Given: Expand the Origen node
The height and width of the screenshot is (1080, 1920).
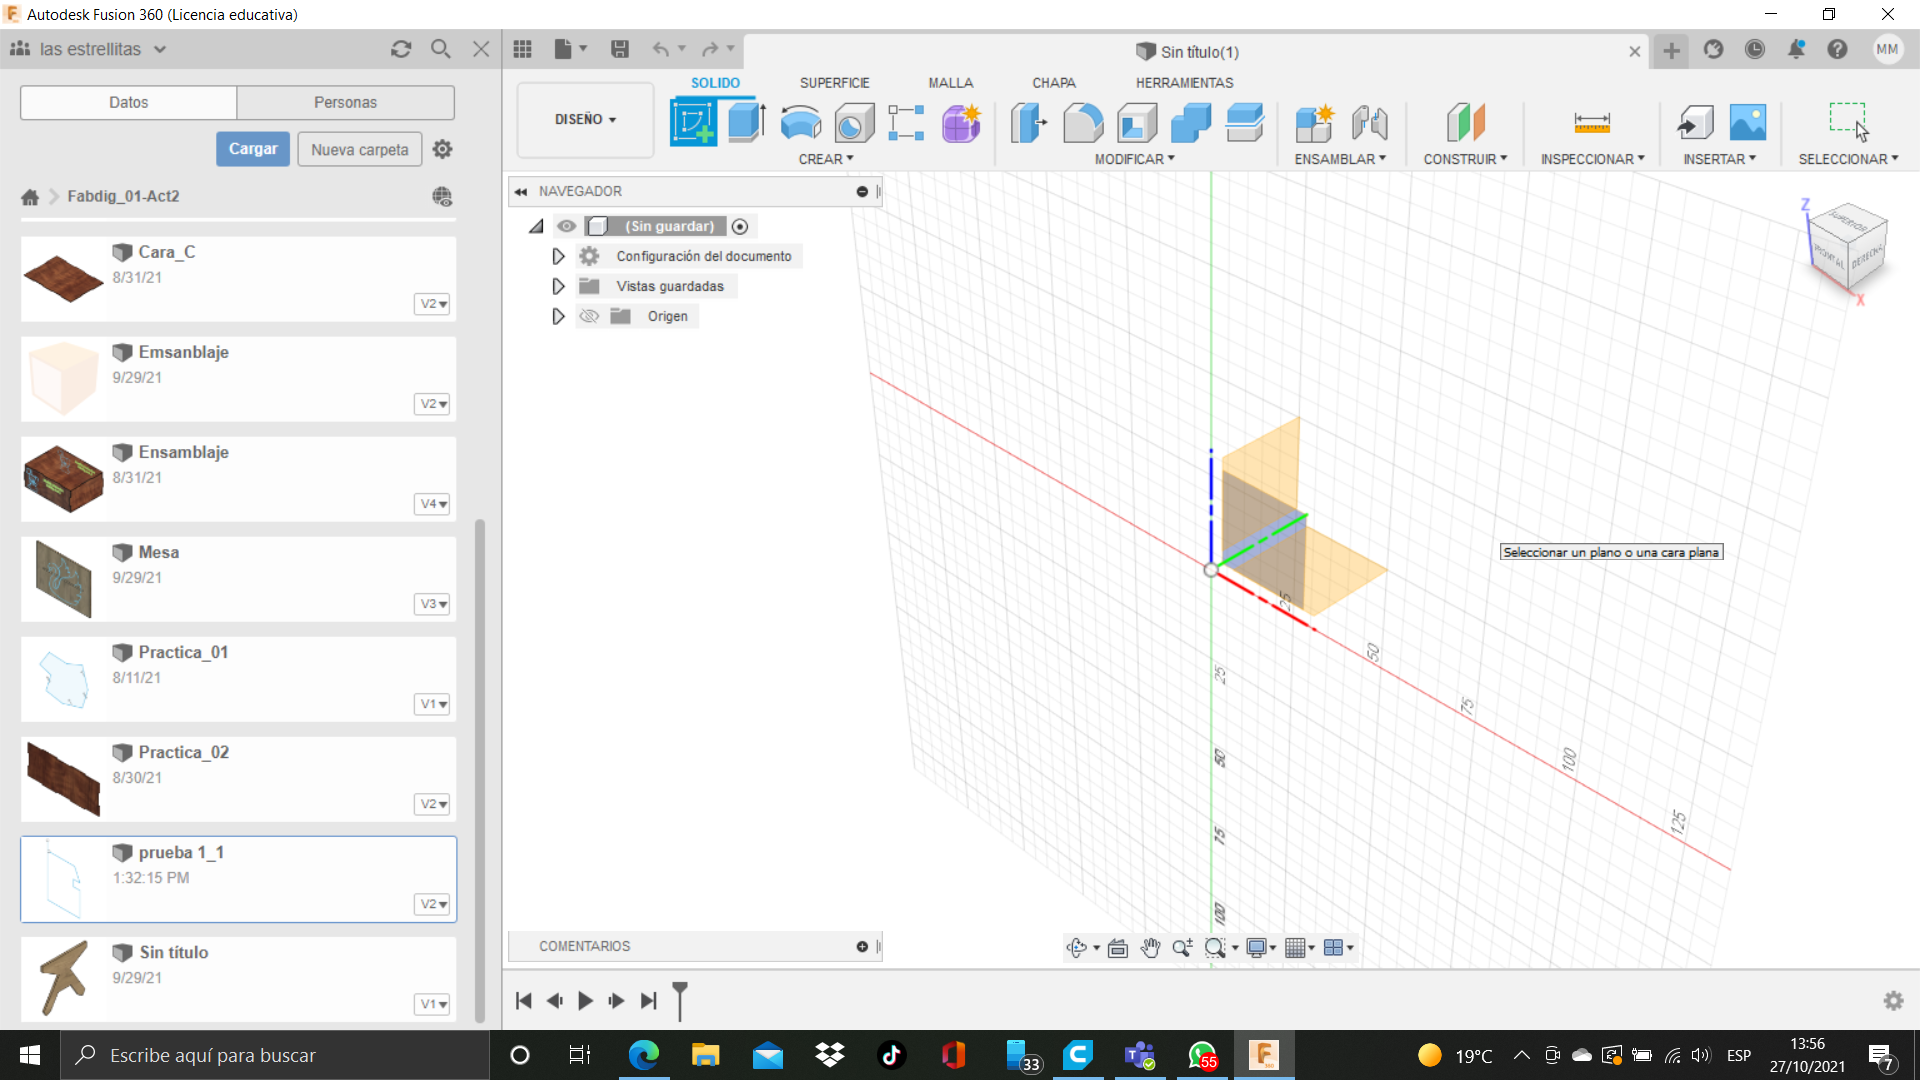Looking at the screenshot, I should tap(558, 316).
